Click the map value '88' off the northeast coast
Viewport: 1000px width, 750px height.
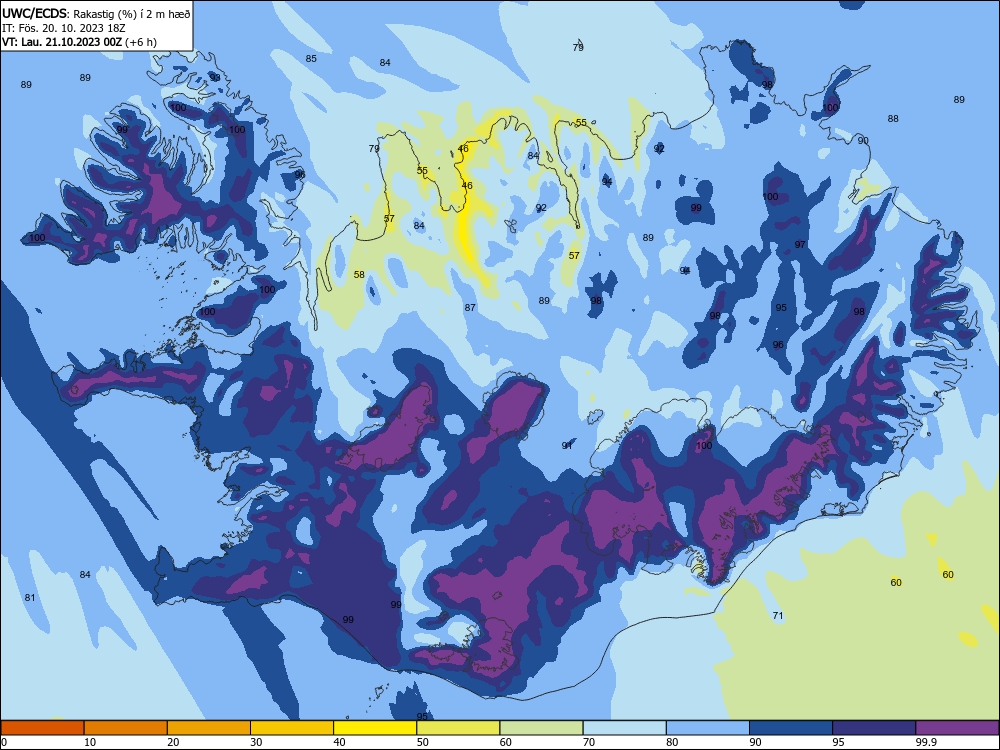tap(893, 119)
